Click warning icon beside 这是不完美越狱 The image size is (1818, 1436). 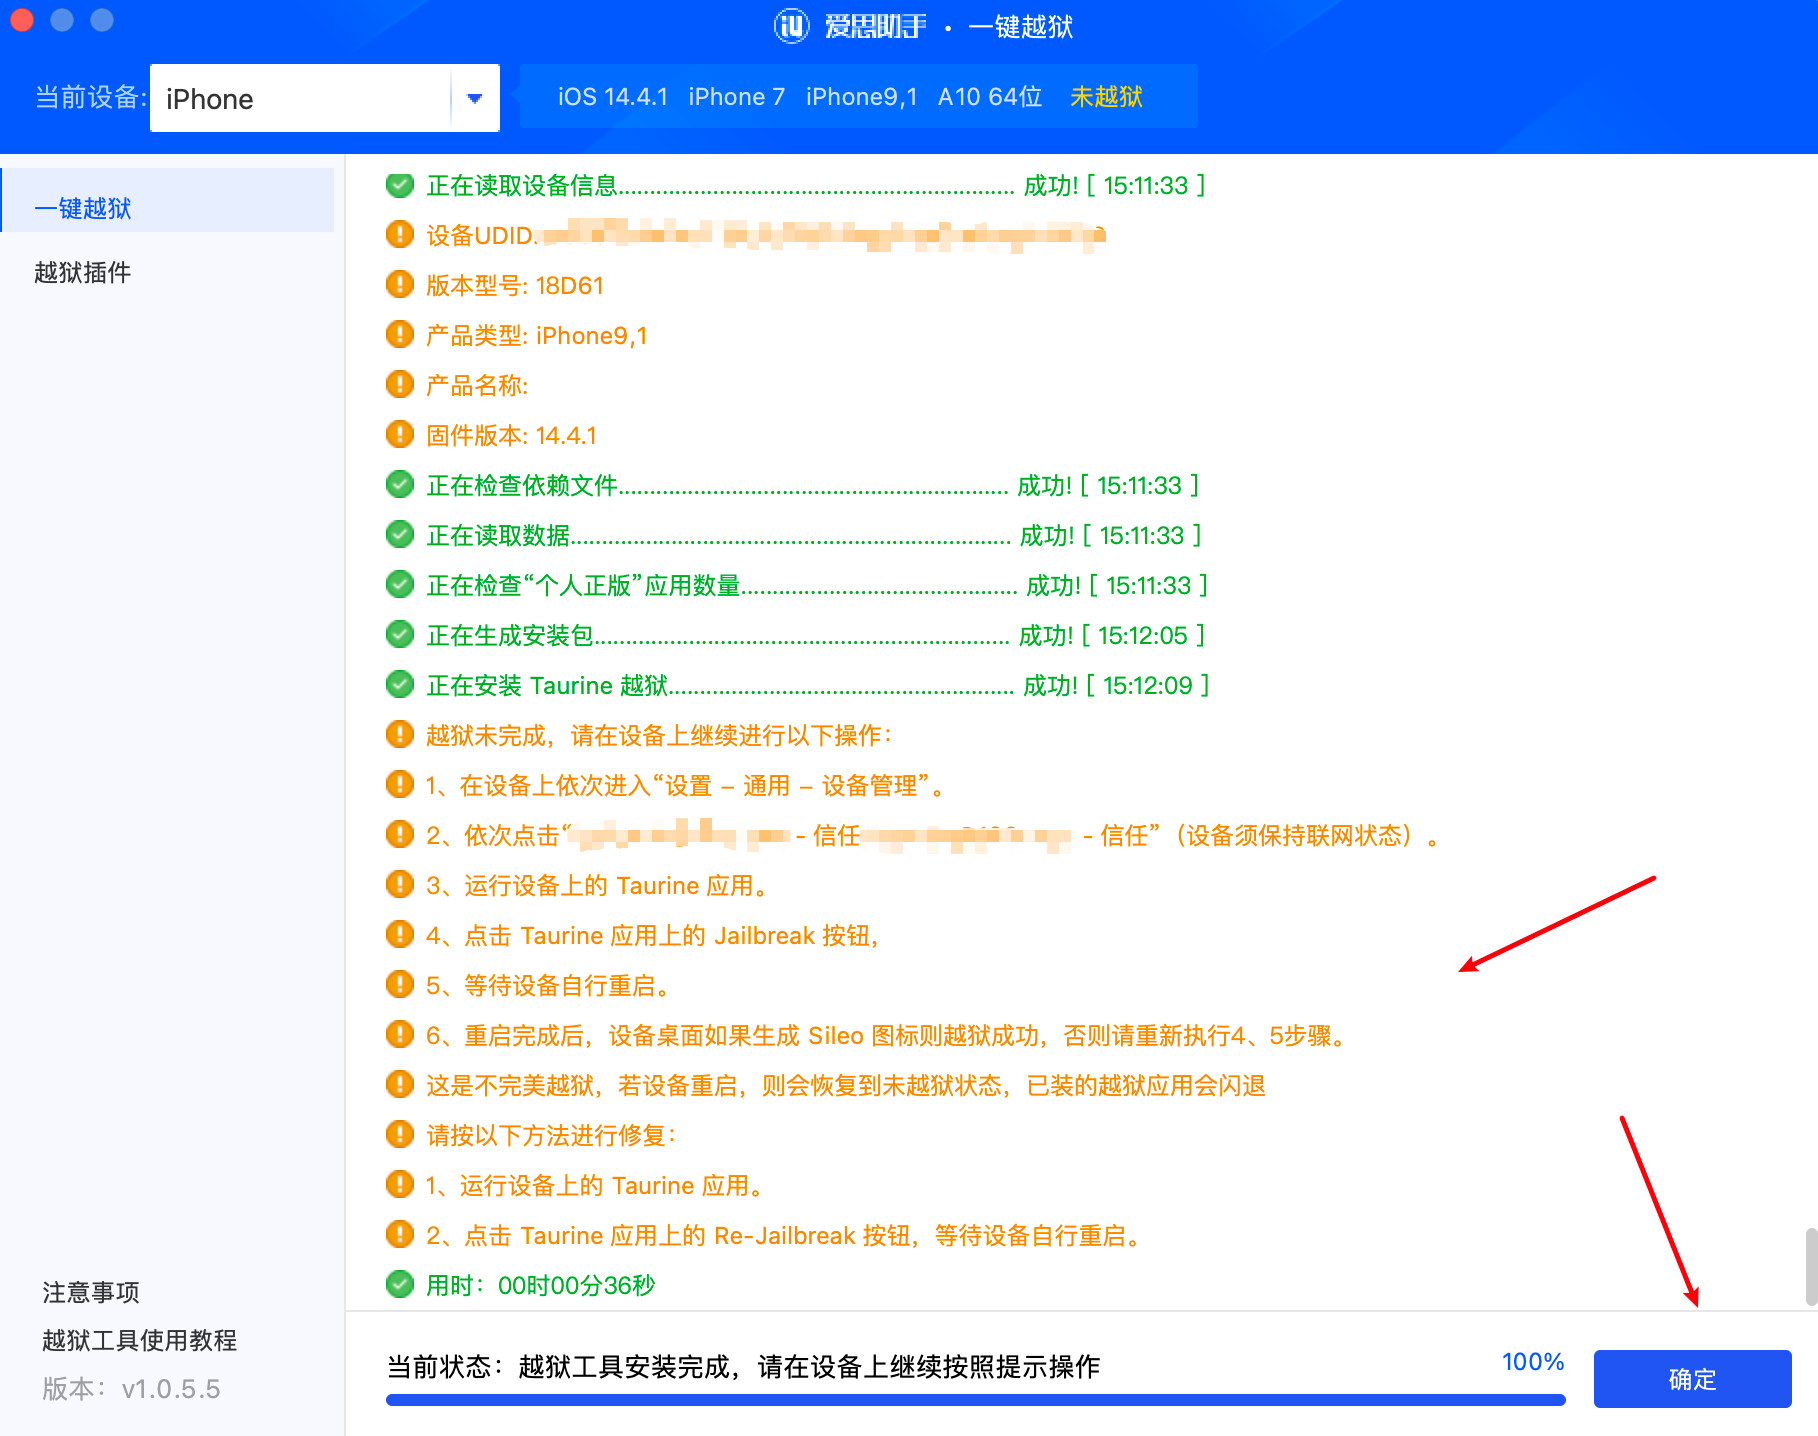(x=400, y=1085)
